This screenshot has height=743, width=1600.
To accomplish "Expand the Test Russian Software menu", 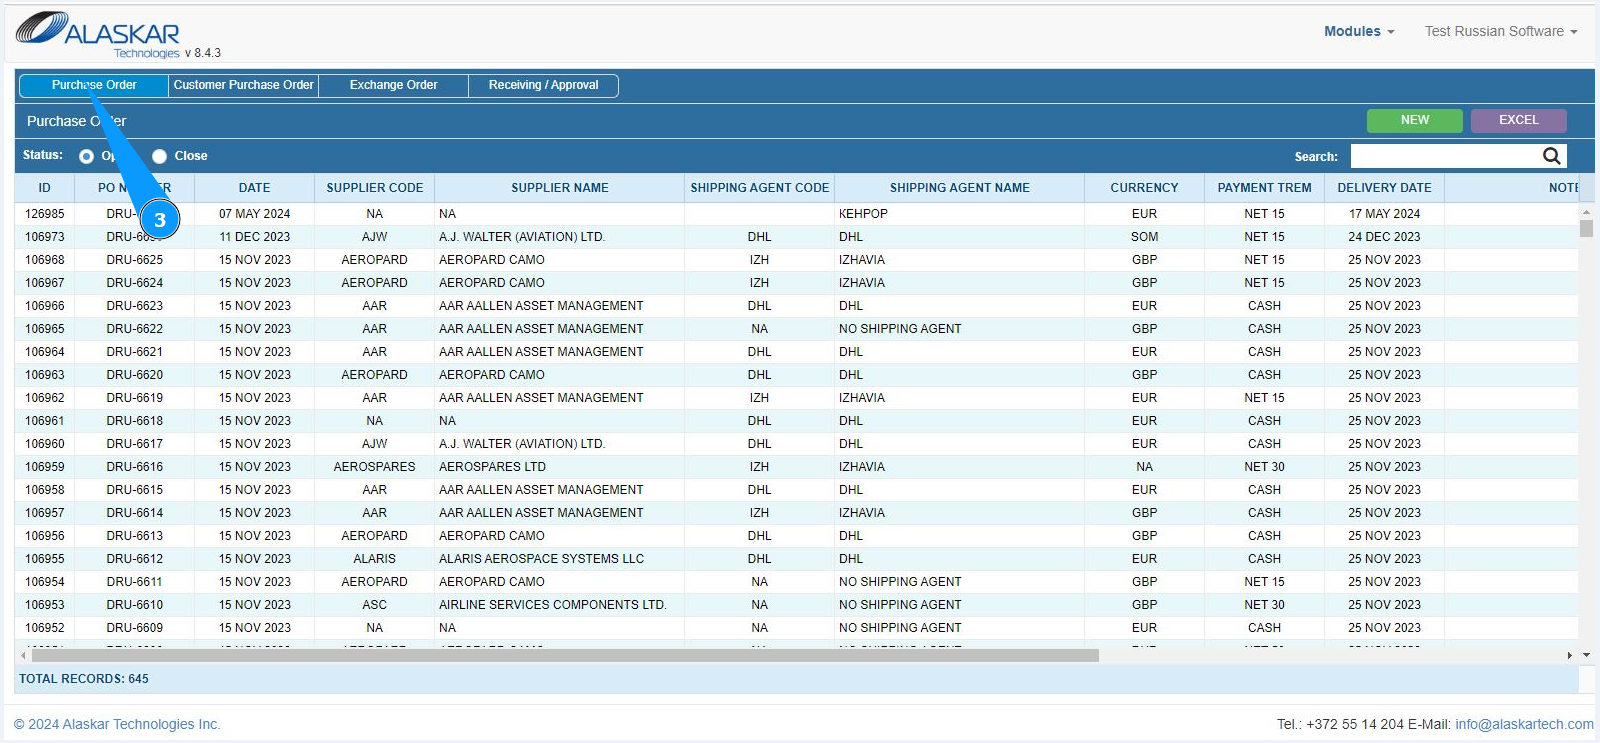I will pyautogui.click(x=1500, y=31).
